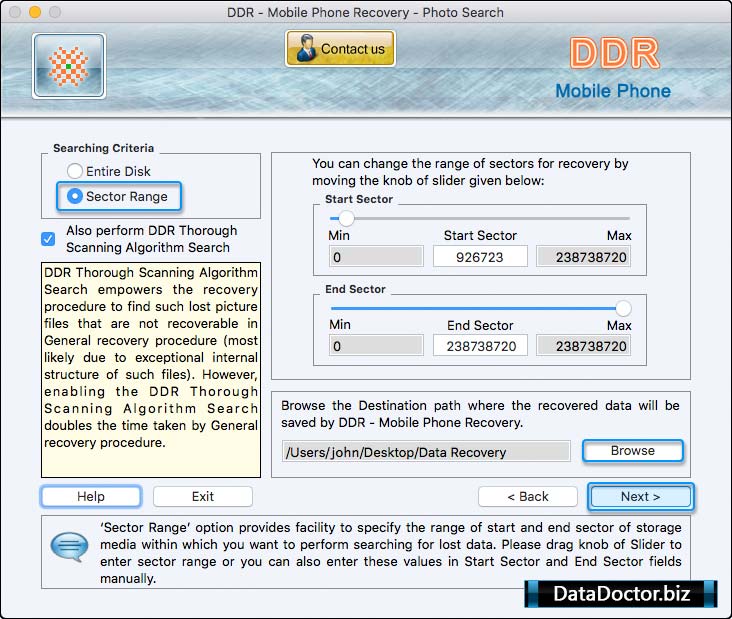Click the Start Sector Max field

(x=584, y=257)
